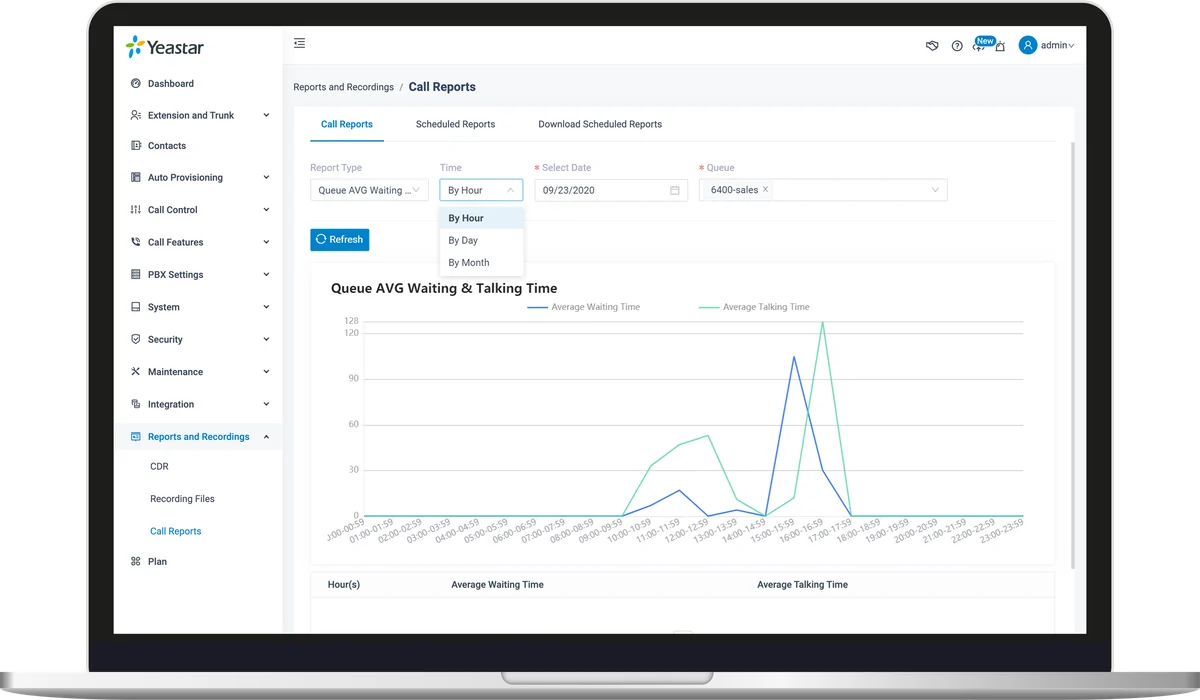Expand the Auto Provisioning menu chevron
This screenshot has height=700, width=1200.
point(266,177)
